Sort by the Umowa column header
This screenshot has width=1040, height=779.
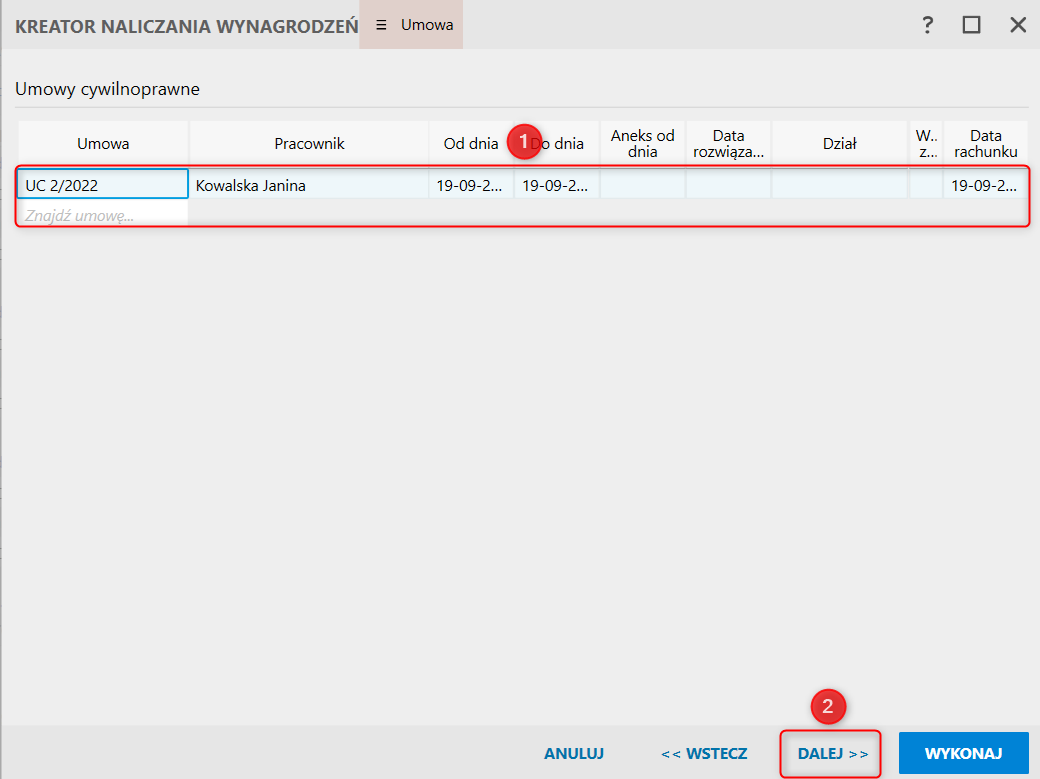click(x=103, y=143)
